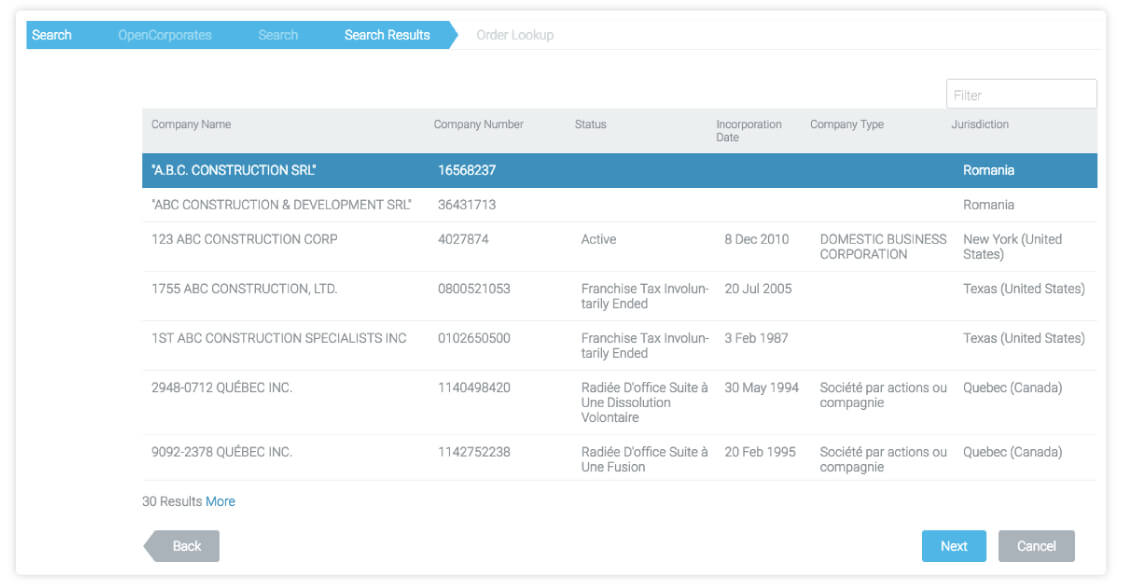This screenshot has width=1121, height=584.
Task: Go to the first Search breadcrumb step
Action: point(51,35)
